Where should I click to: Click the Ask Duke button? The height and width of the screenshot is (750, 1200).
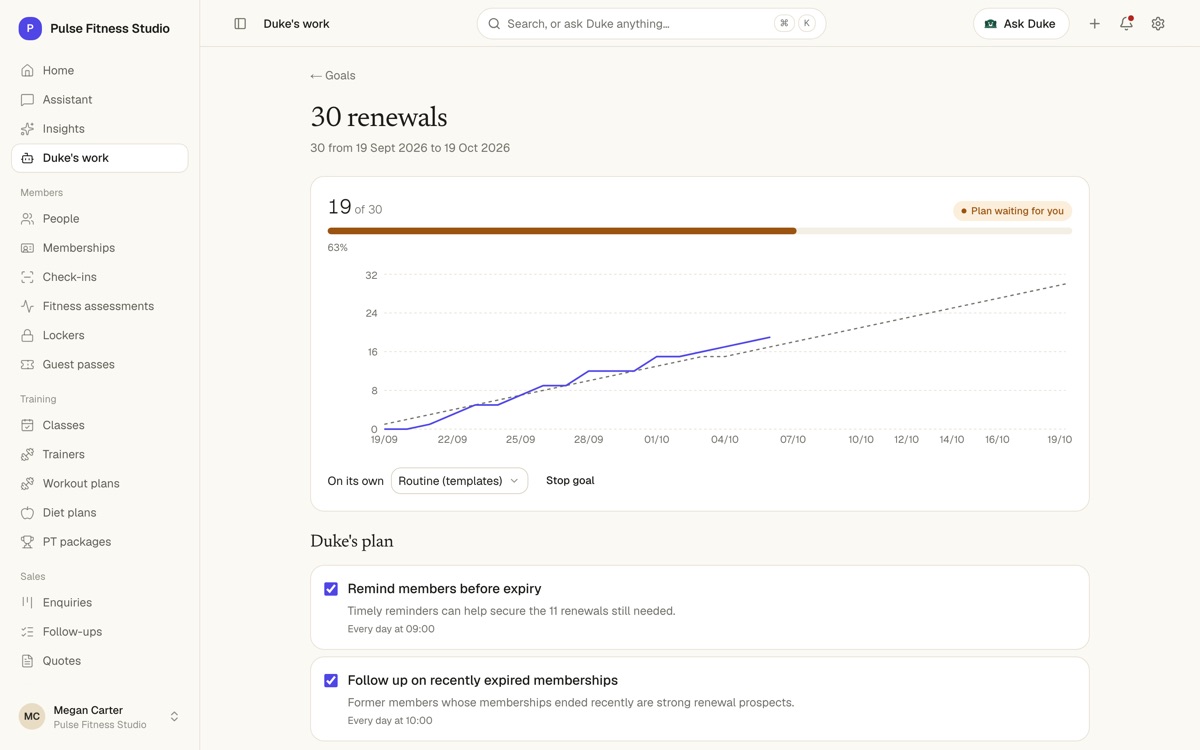tap(1021, 24)
